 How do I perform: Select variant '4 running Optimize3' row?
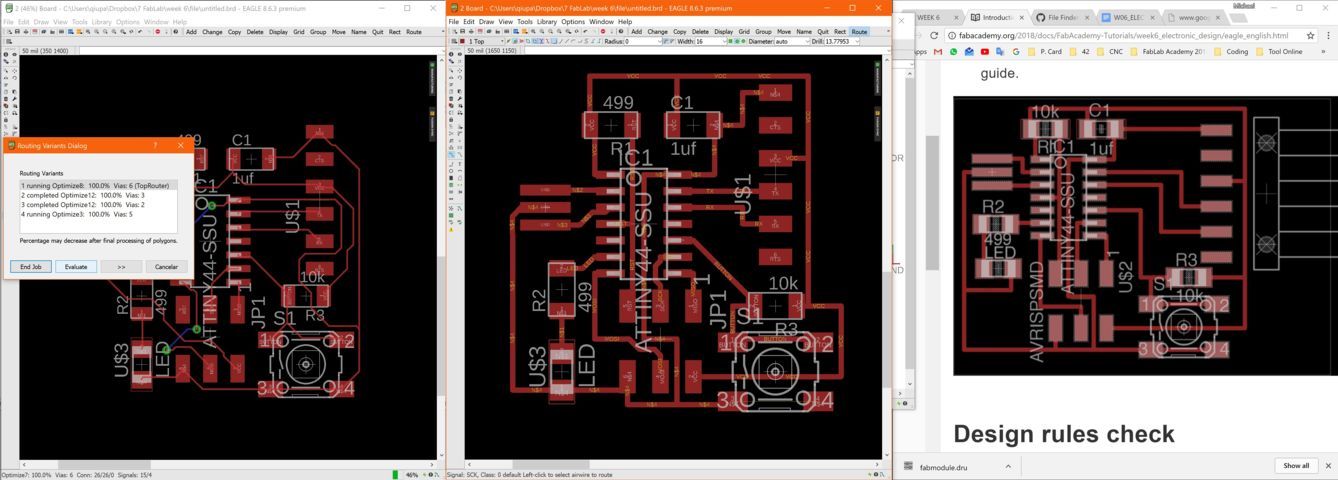point(98,214)
